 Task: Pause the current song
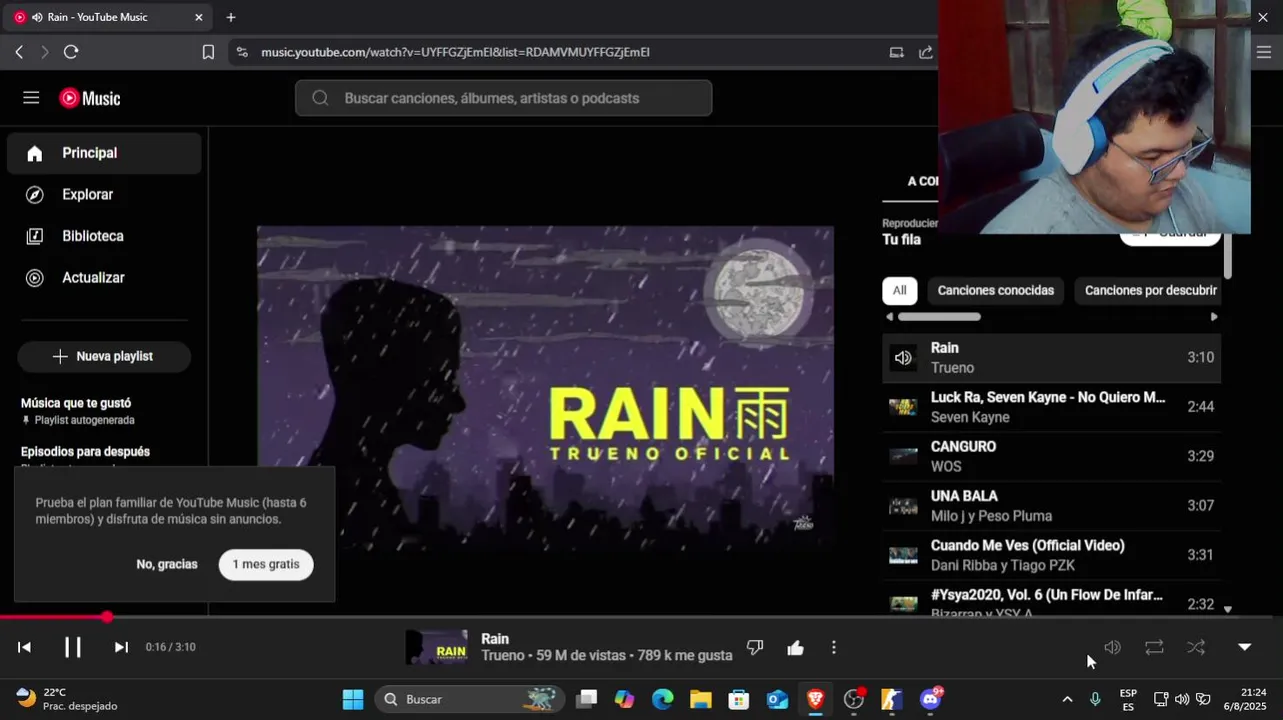click(72, 647)
